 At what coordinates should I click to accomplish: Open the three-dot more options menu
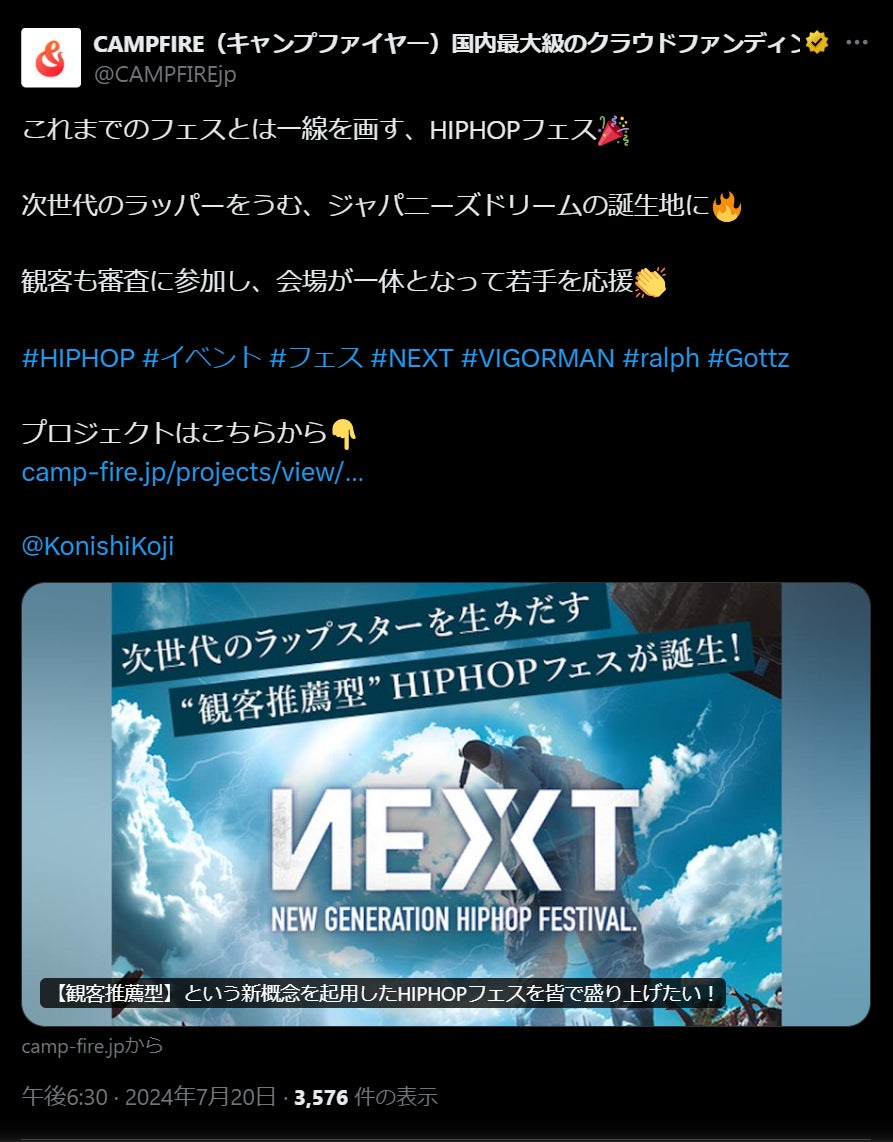pos(857,43)
